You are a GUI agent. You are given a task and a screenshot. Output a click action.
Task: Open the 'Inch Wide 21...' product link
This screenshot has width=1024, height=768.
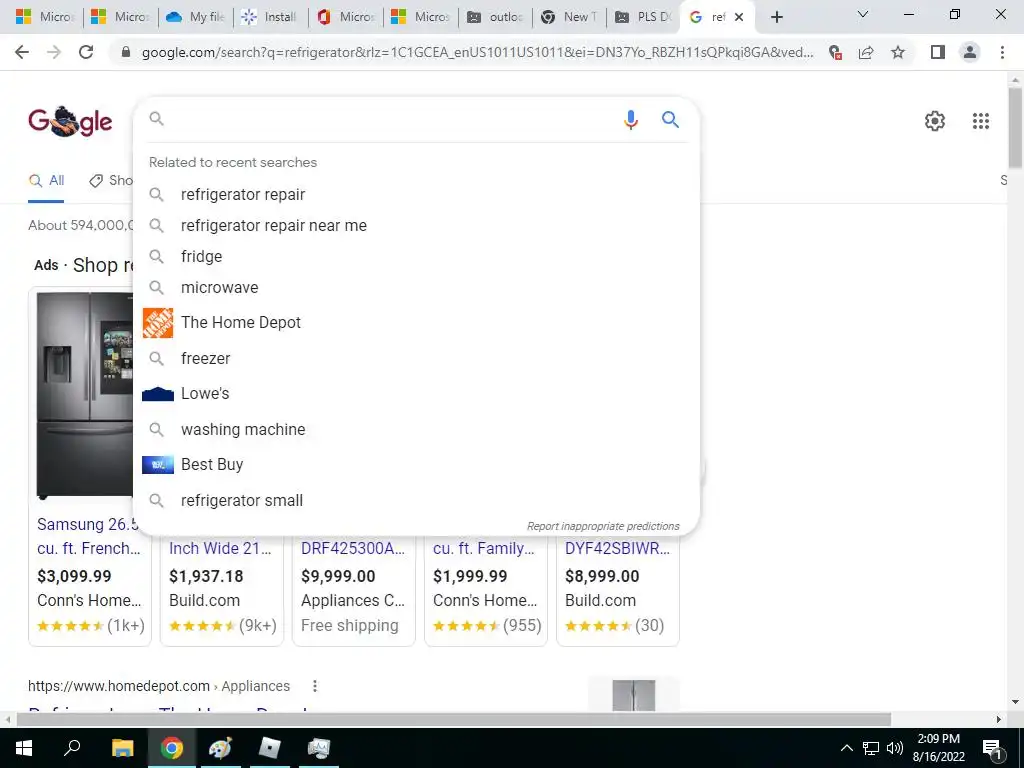tap(220, 549)
